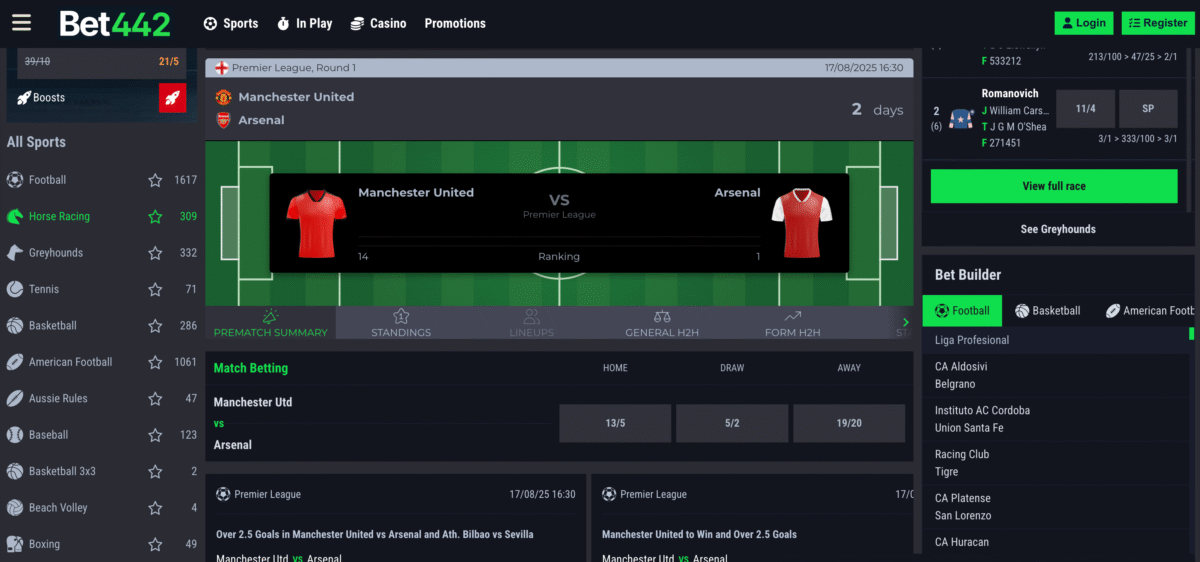Click the Bet442 logo

(114, 23)
